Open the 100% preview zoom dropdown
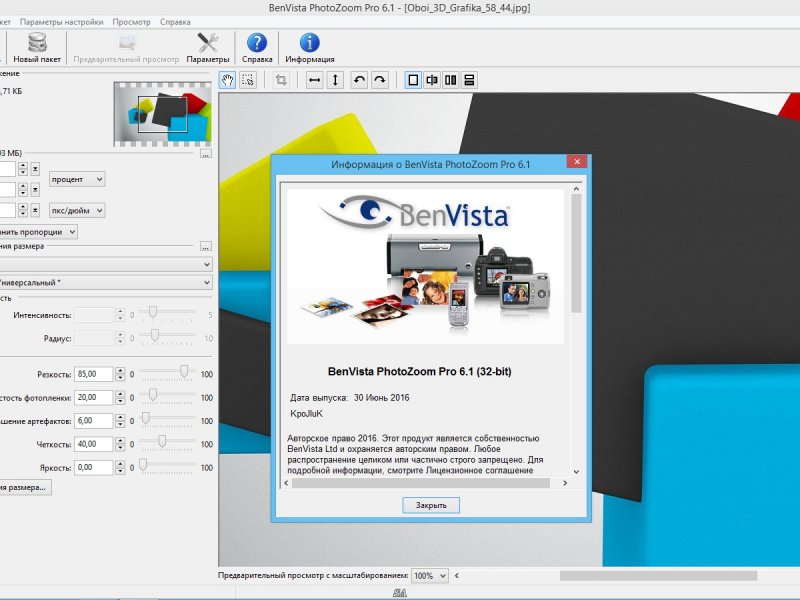The height and width of the screenshot is (600, 800). click(x=430, y=576)
